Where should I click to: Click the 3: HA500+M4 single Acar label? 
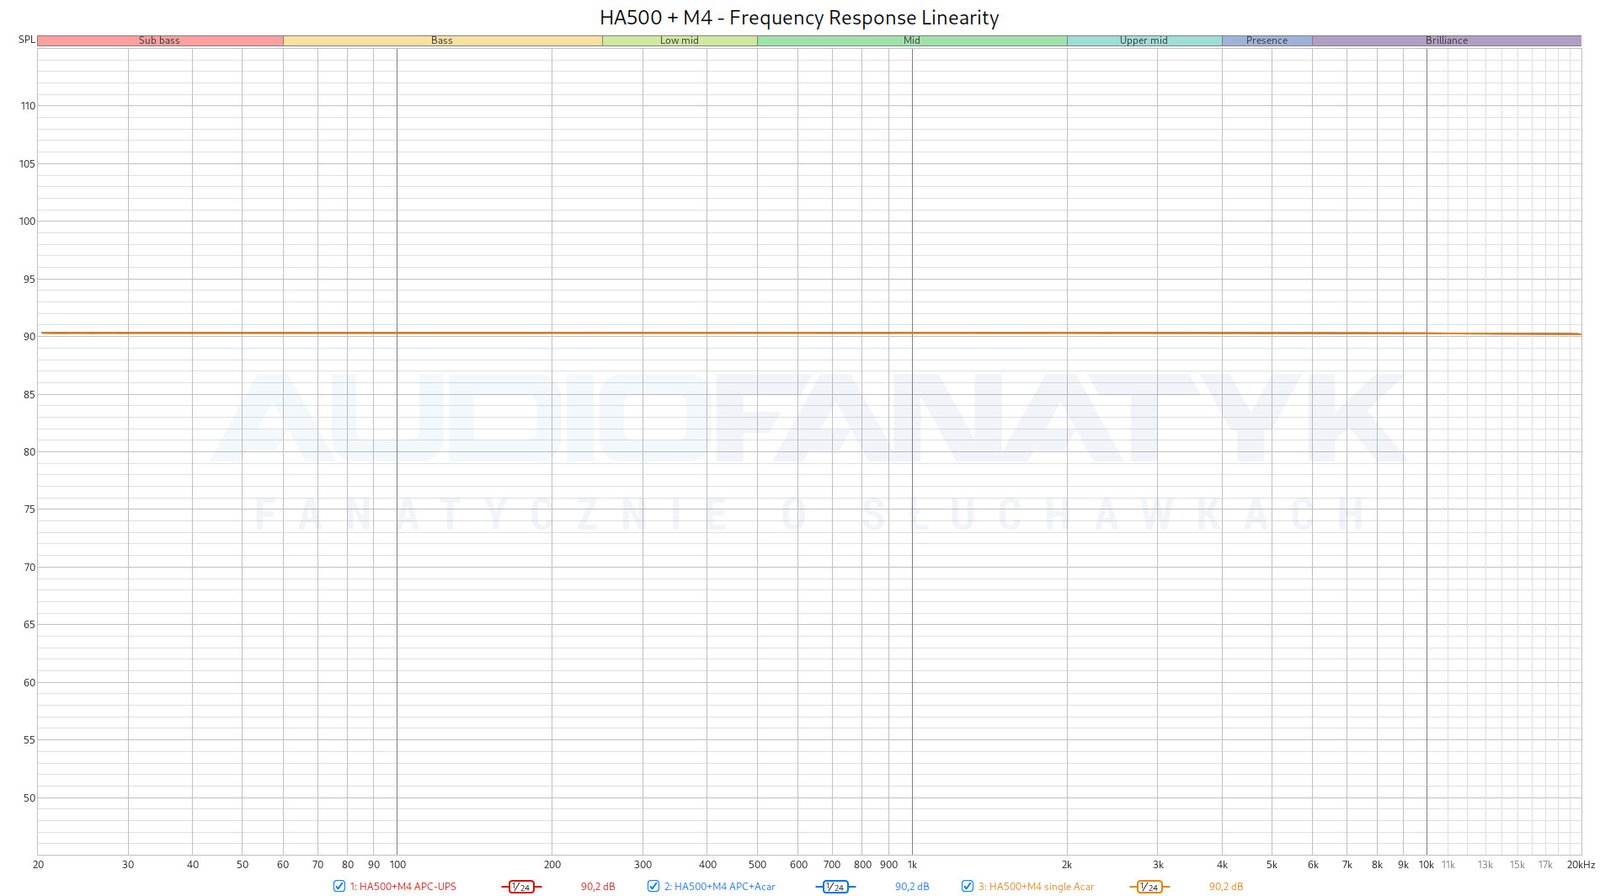(x=1036, y=887)
